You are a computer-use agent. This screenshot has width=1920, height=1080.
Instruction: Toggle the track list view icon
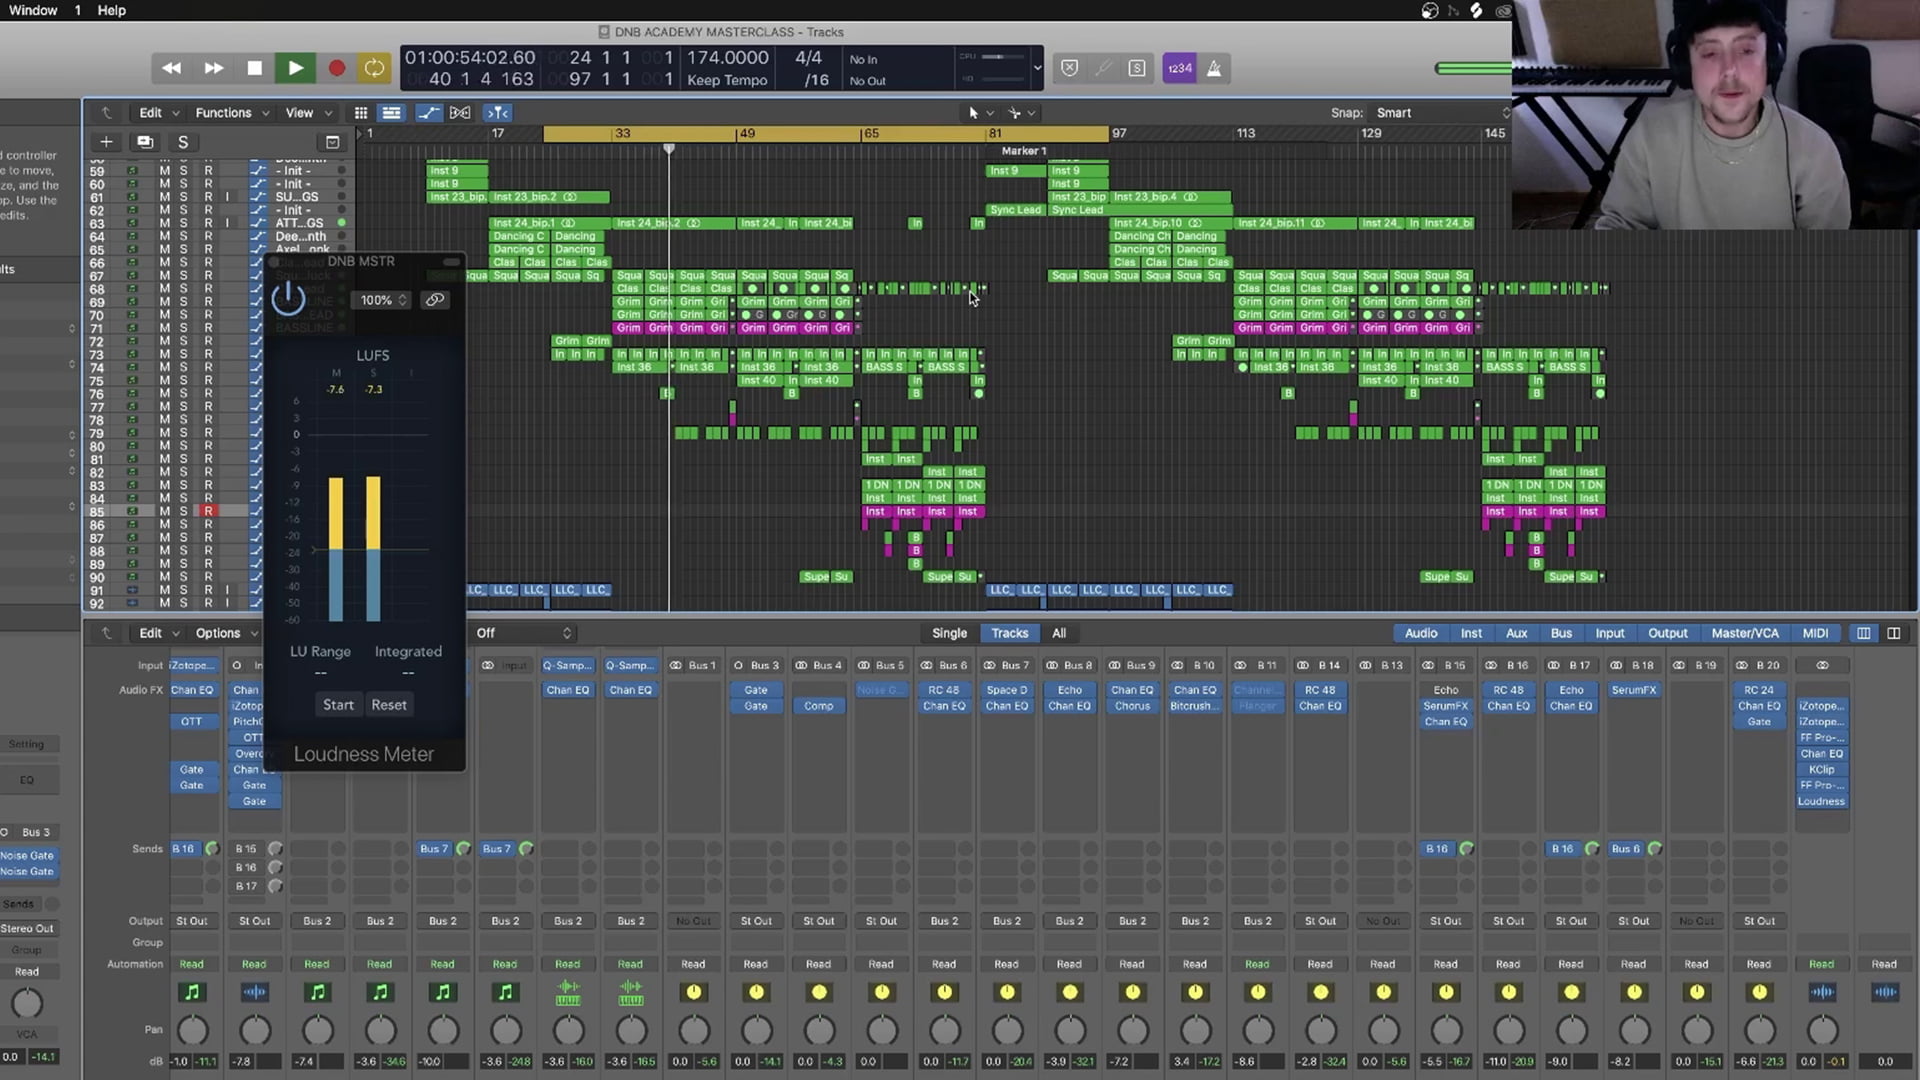coord(392,113)
